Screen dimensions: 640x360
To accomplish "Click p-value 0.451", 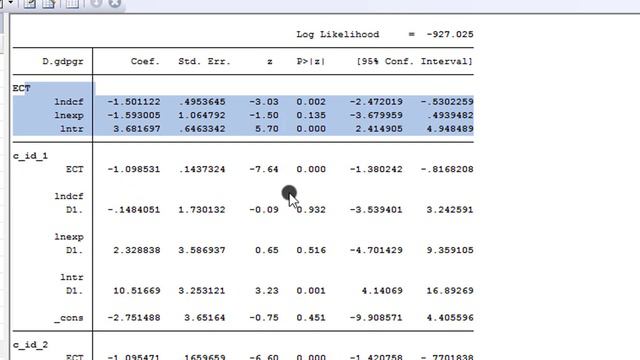I will point(311,318).
